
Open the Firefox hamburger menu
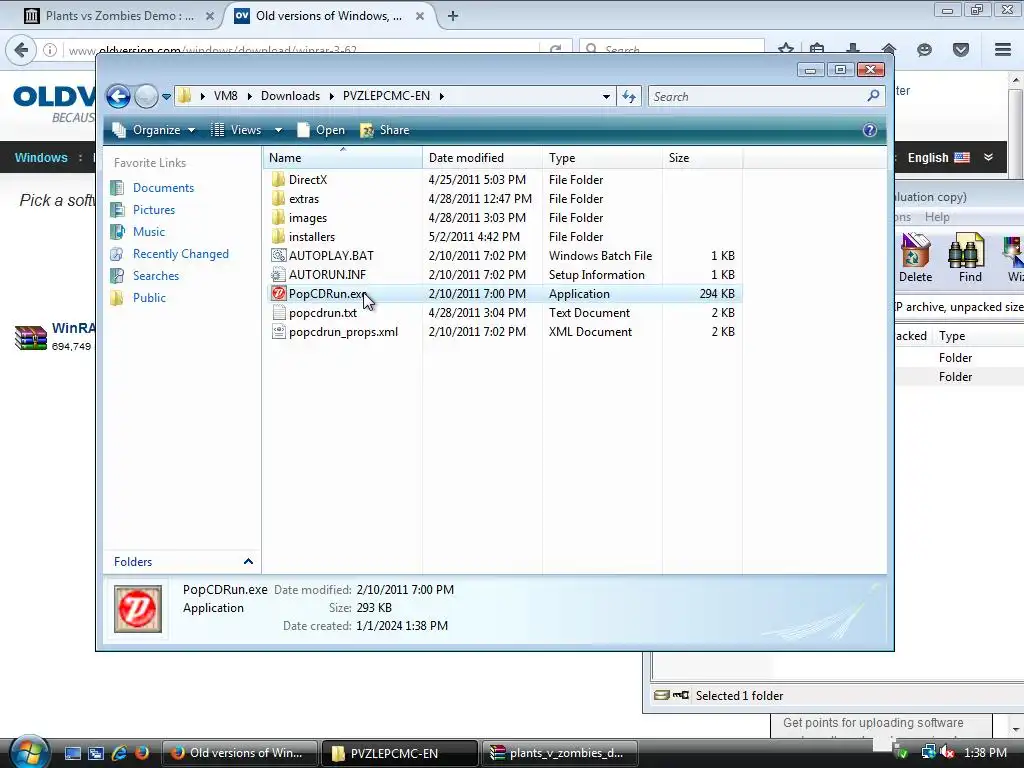point(1002,50)
